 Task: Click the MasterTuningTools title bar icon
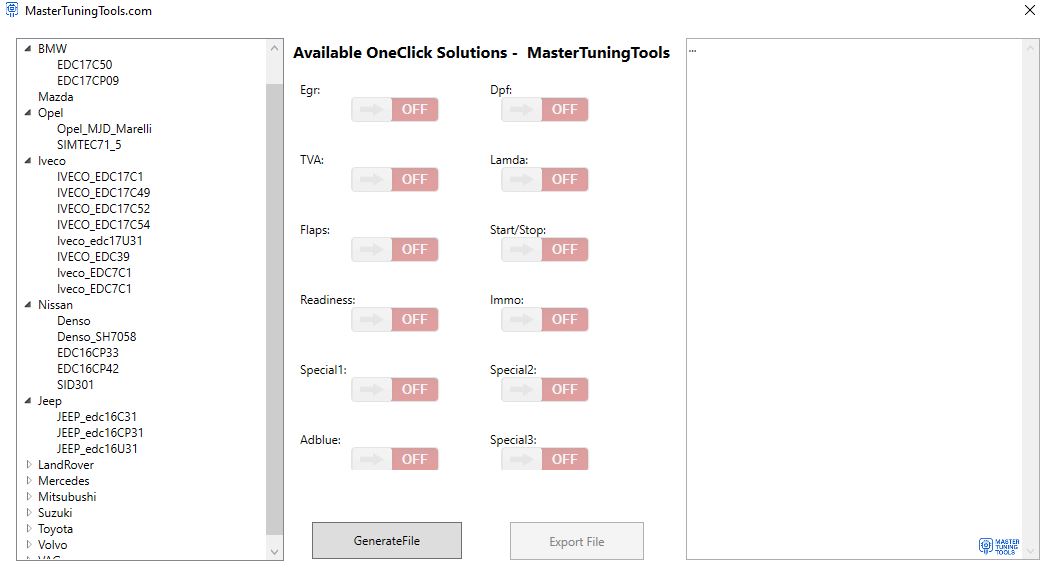coord(12,11)
